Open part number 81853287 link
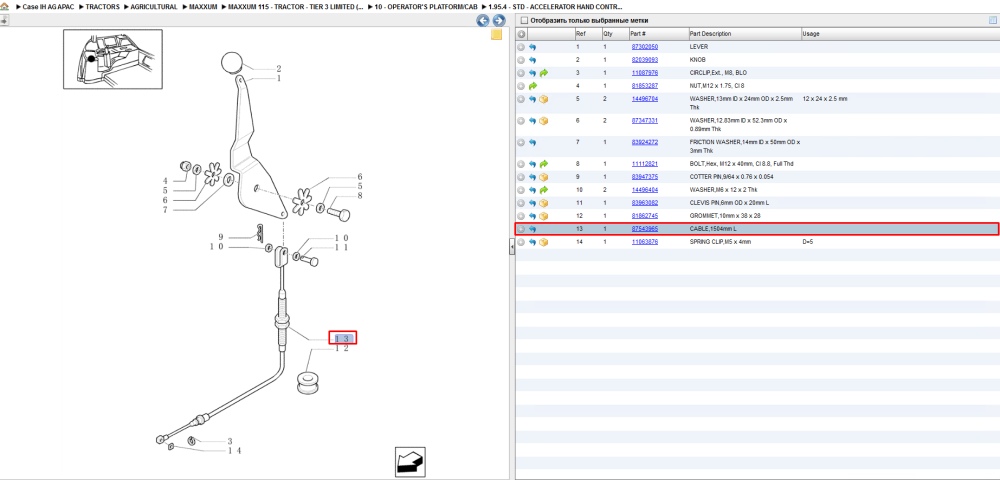Screen dimensions: 1000x480 (x=644, y=86)
